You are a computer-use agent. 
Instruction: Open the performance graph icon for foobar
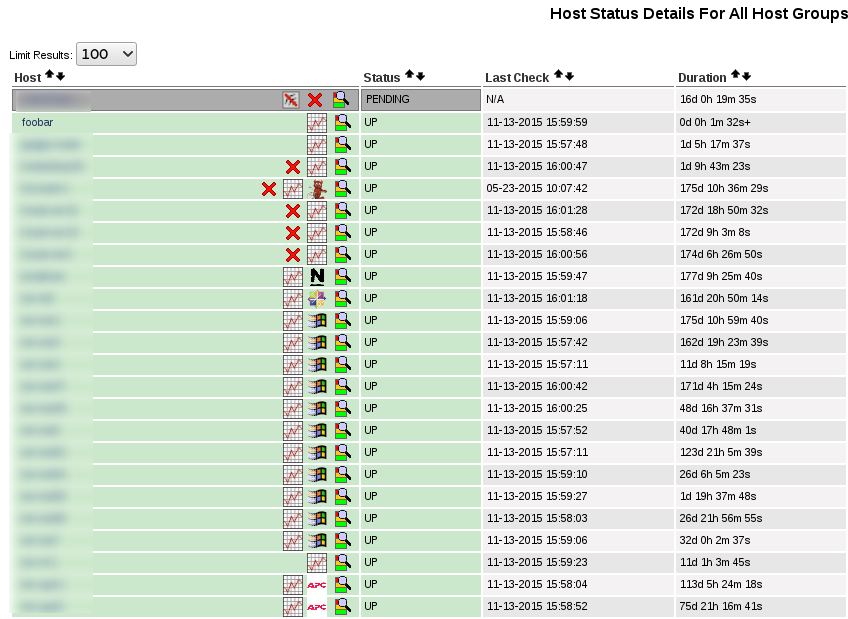click(317, 123)
